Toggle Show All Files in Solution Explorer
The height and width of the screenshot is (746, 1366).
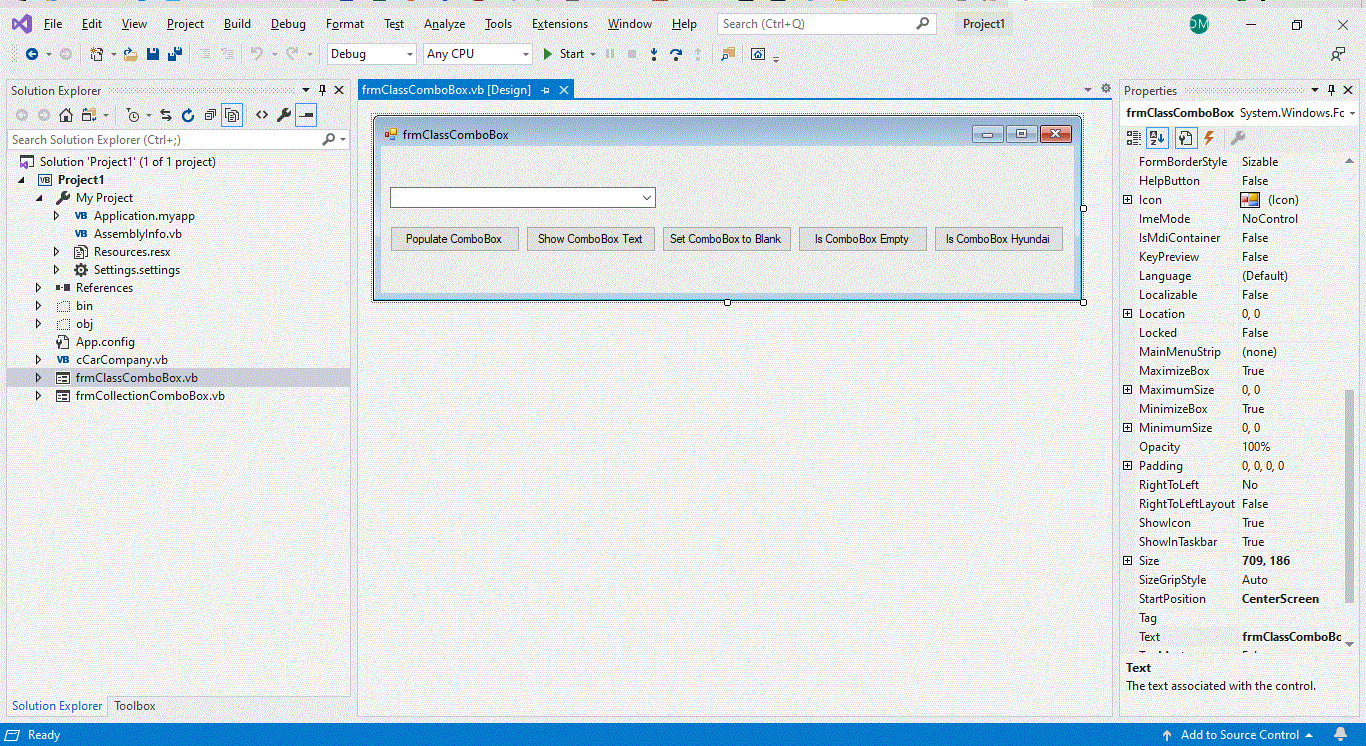(232, 115)
